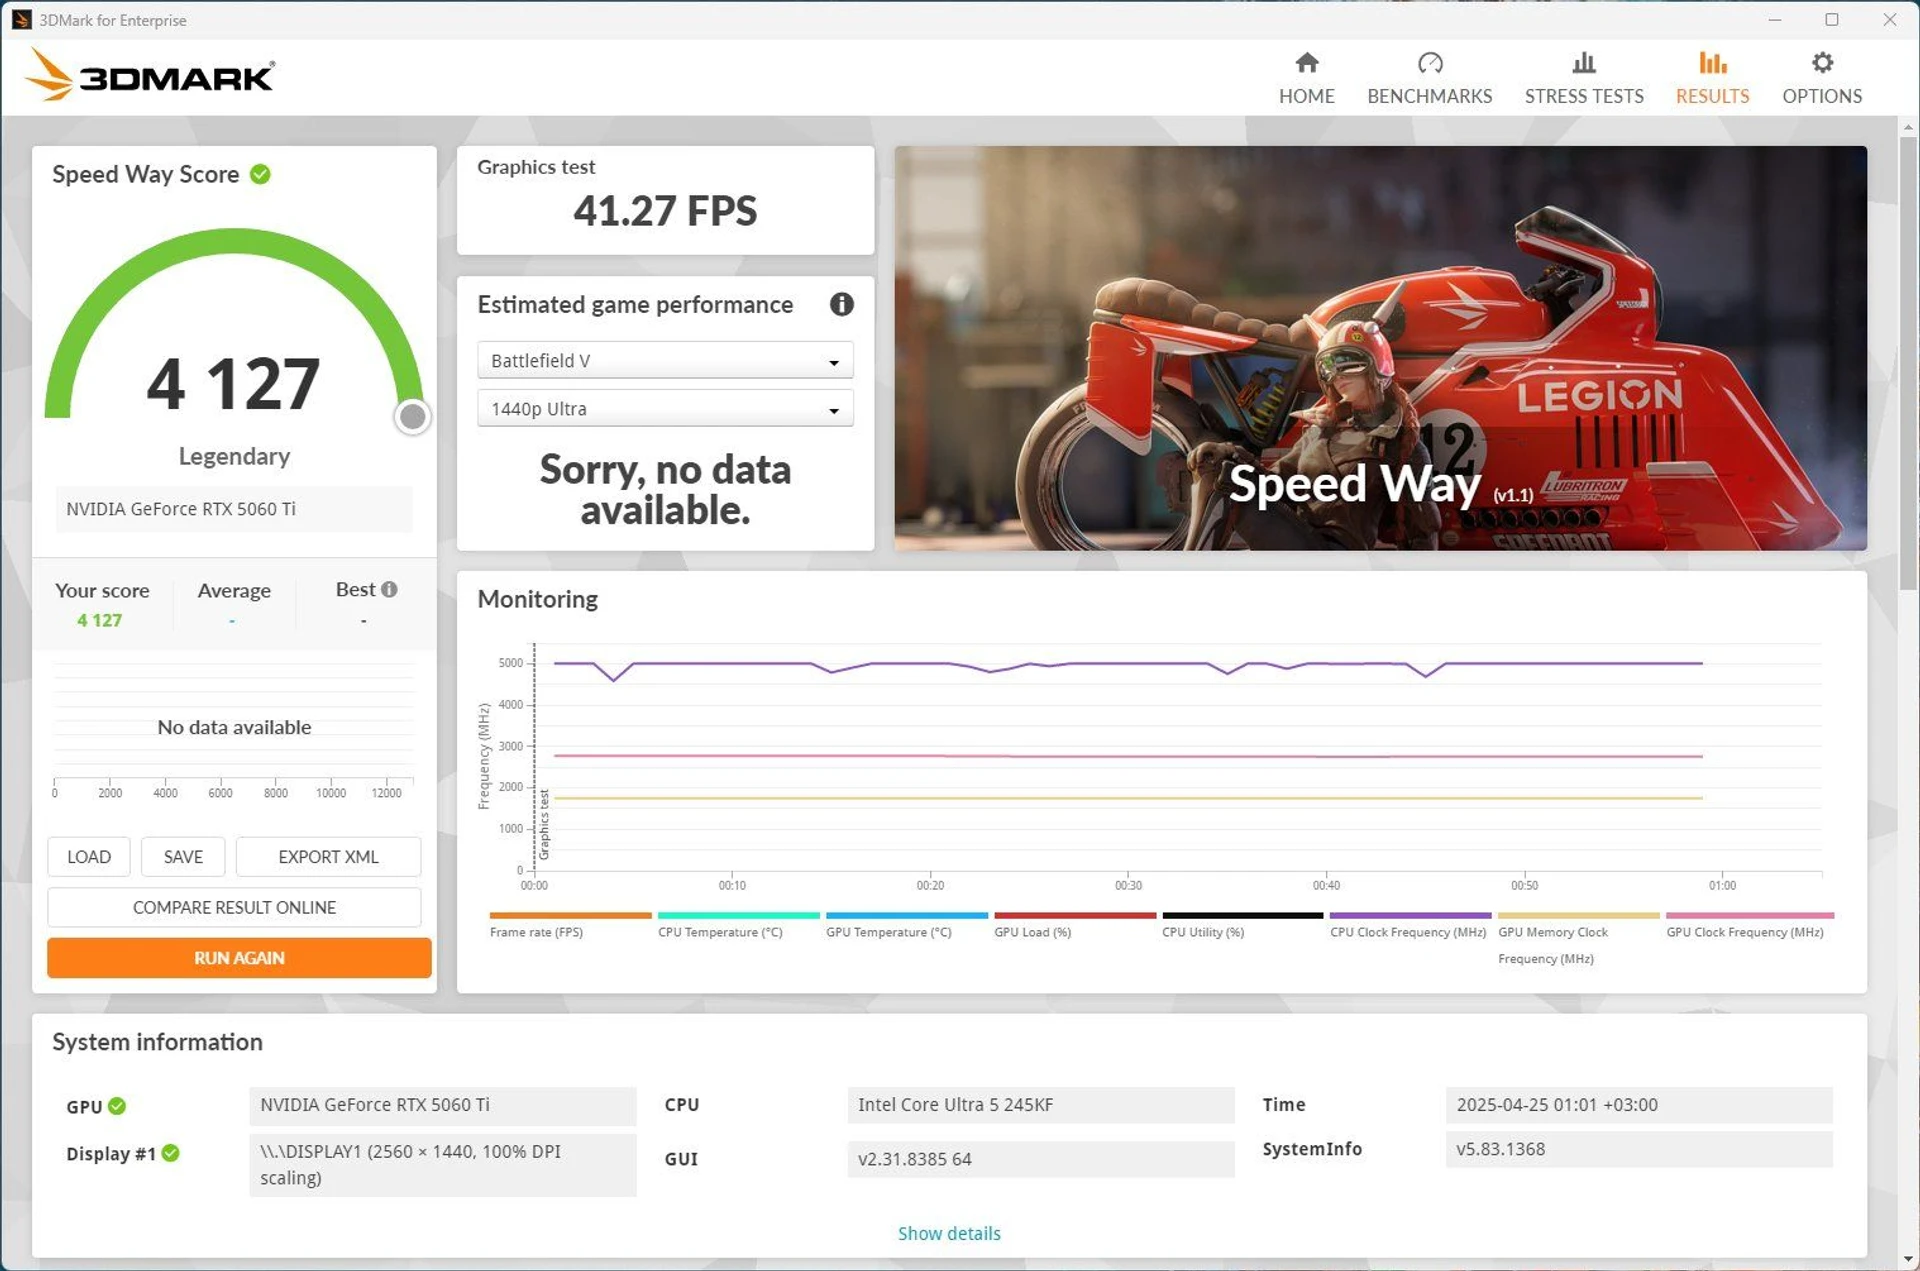Click the SAVE button

click(183, 857)
